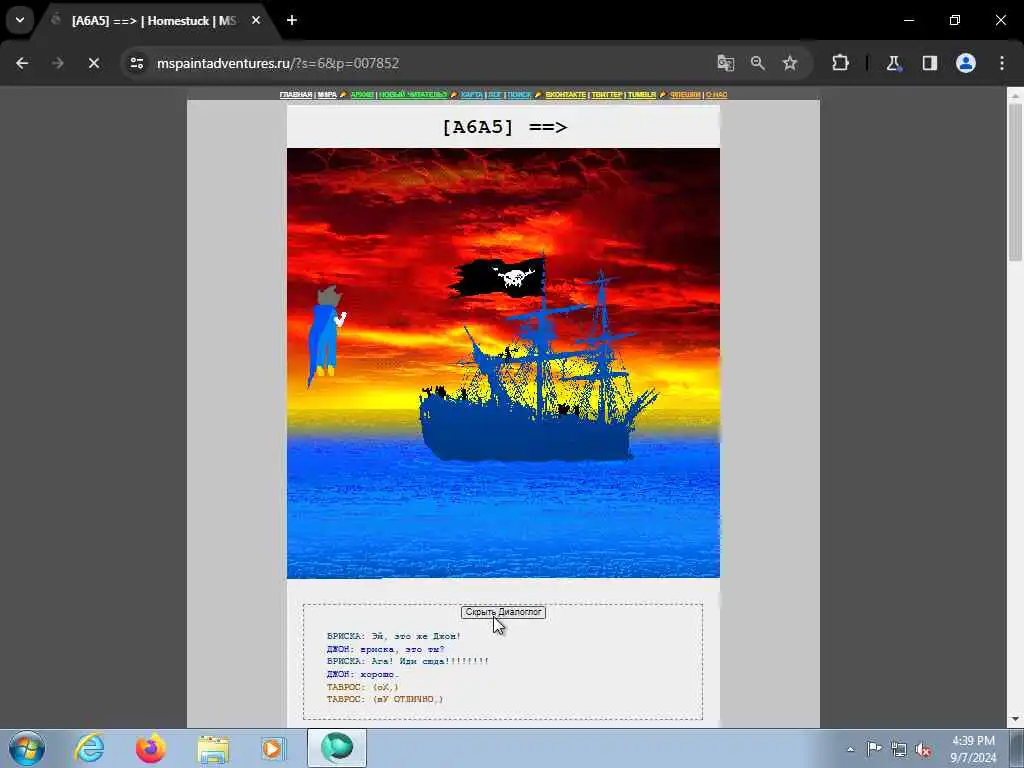Viewport: 1024px width, 768px height.
Task: Stop loading the page
Action: [93, 63]
